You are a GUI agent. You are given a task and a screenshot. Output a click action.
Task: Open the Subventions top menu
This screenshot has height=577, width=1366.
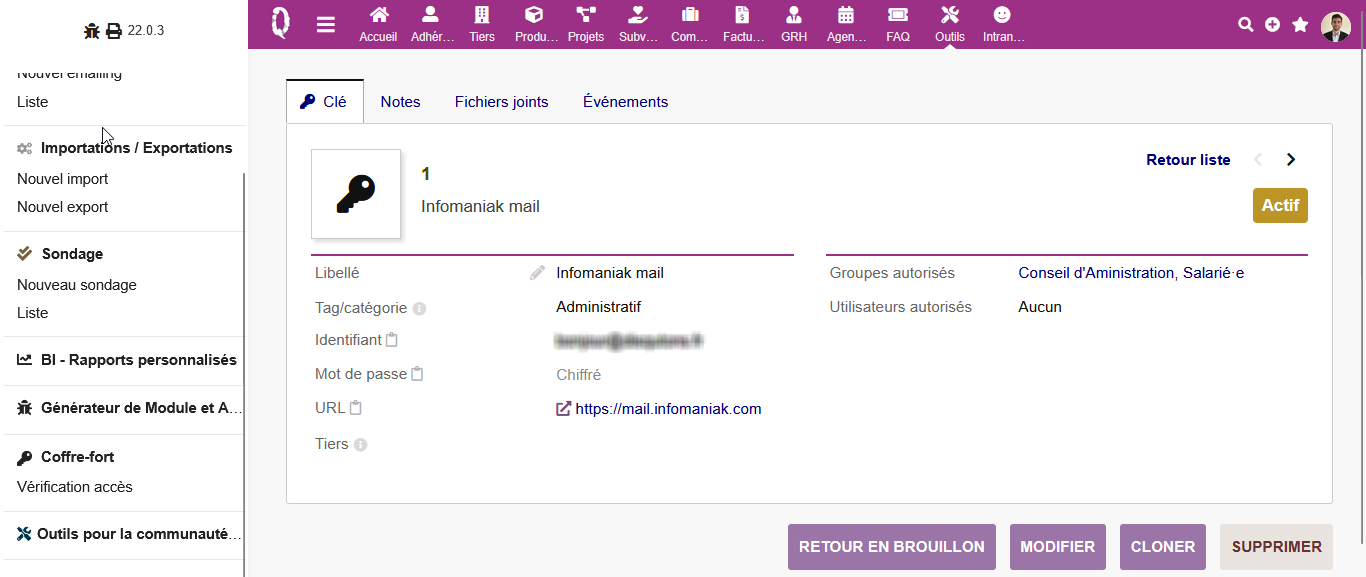point(638,25)
